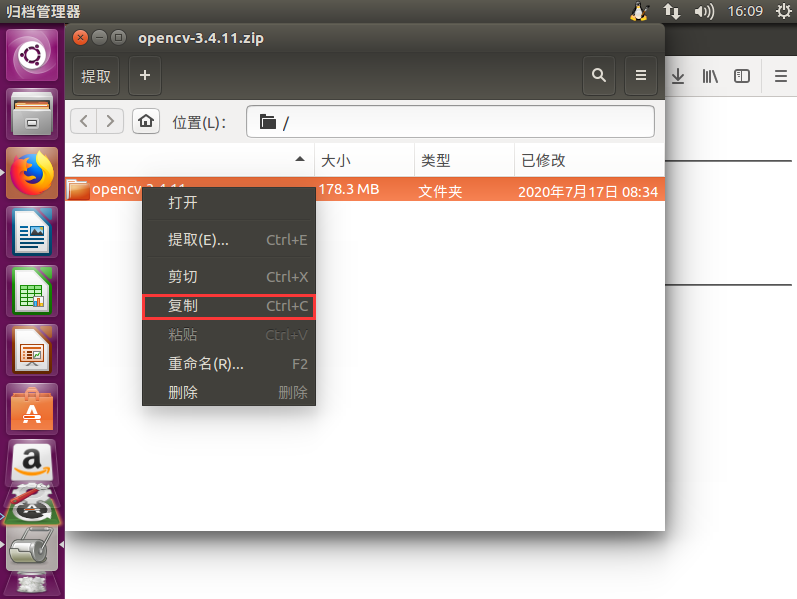Sort by name column header arrow
The height and width of the screenshot is (599, 797).
(x=300, y=160)
